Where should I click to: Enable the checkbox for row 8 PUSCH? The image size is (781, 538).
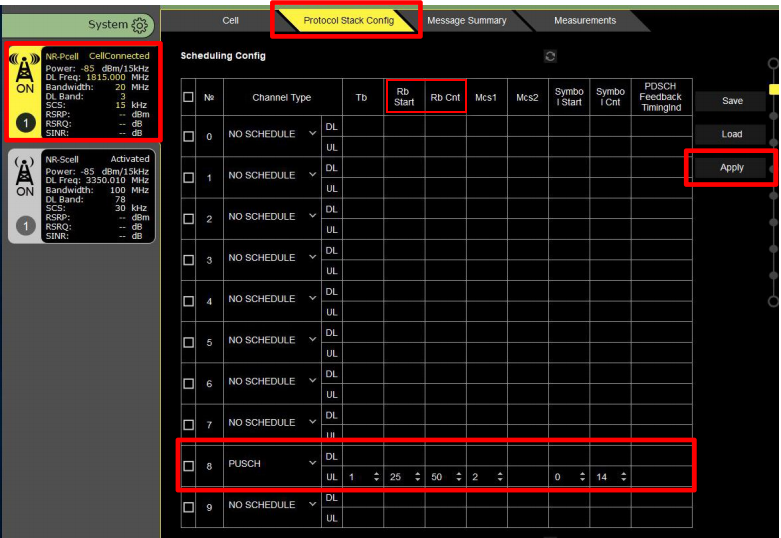tap(188, 465)
